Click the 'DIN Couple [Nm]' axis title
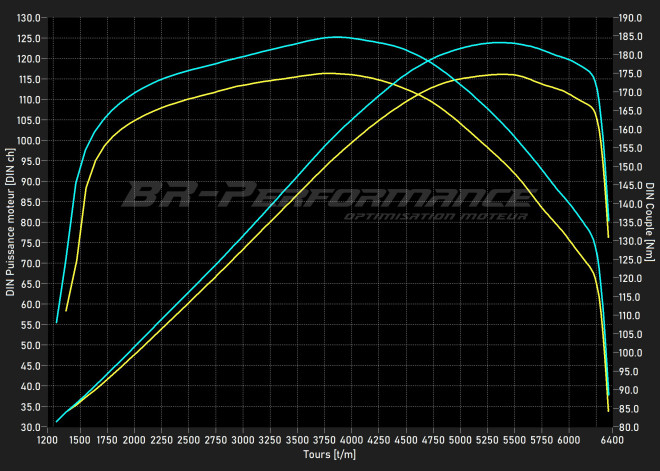The width and height of the screenshot is (660, 471). (649, 222)
